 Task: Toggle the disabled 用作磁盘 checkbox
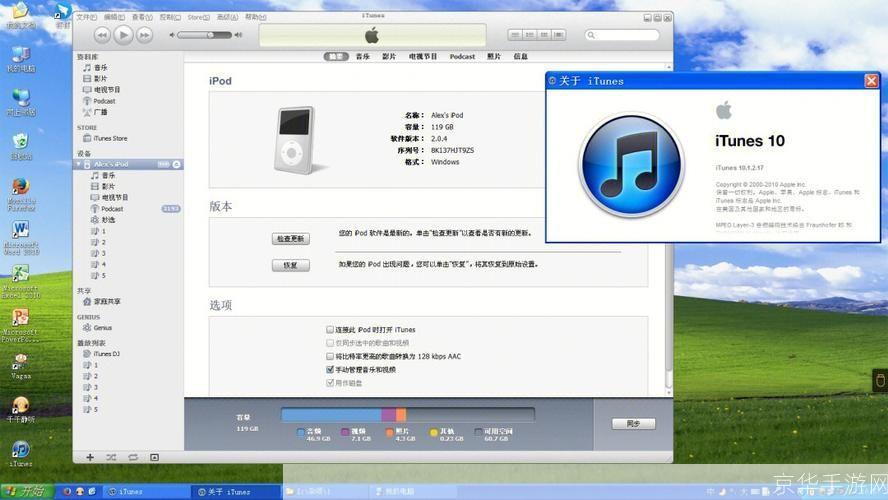[330, 383]
